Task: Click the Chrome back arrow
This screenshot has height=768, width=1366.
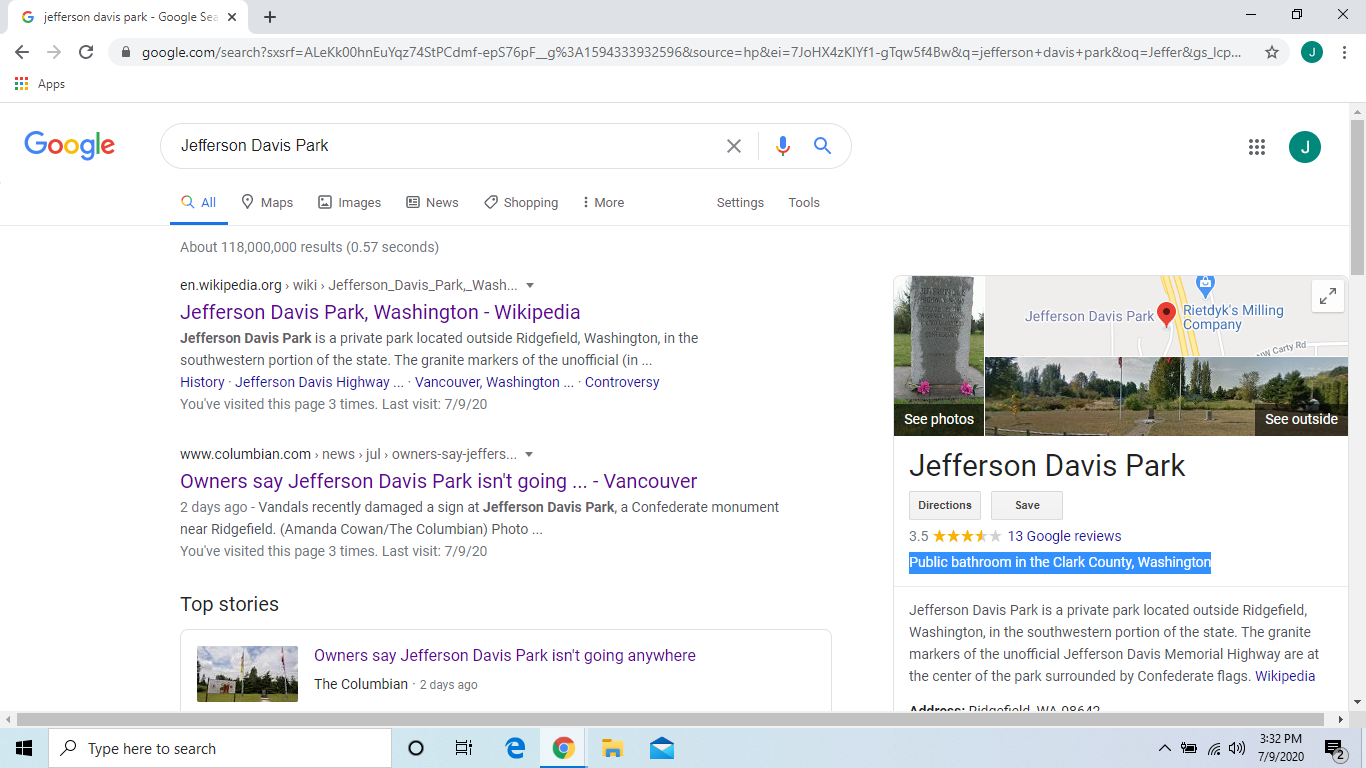Action: tap(22, 52)
